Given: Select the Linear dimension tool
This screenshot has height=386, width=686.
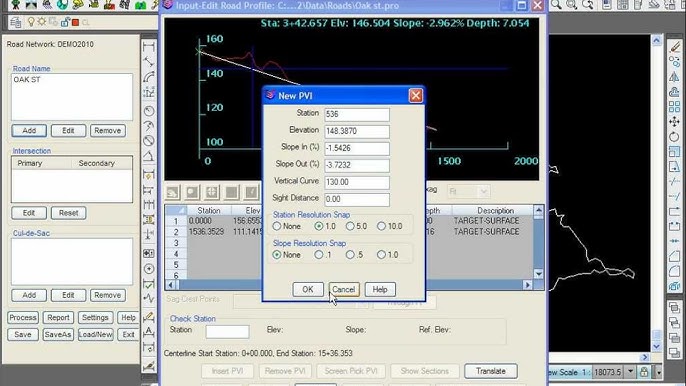Looking at the screenshot, I should (x=149, y=46).
